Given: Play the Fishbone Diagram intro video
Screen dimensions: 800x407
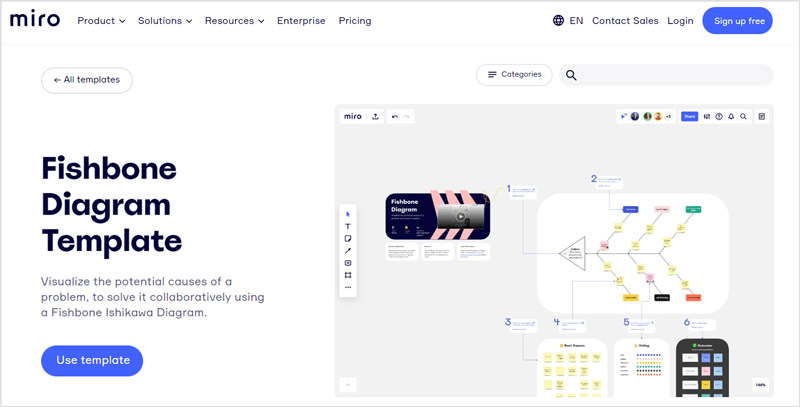Looking at the screenshot, I should 461,217.
